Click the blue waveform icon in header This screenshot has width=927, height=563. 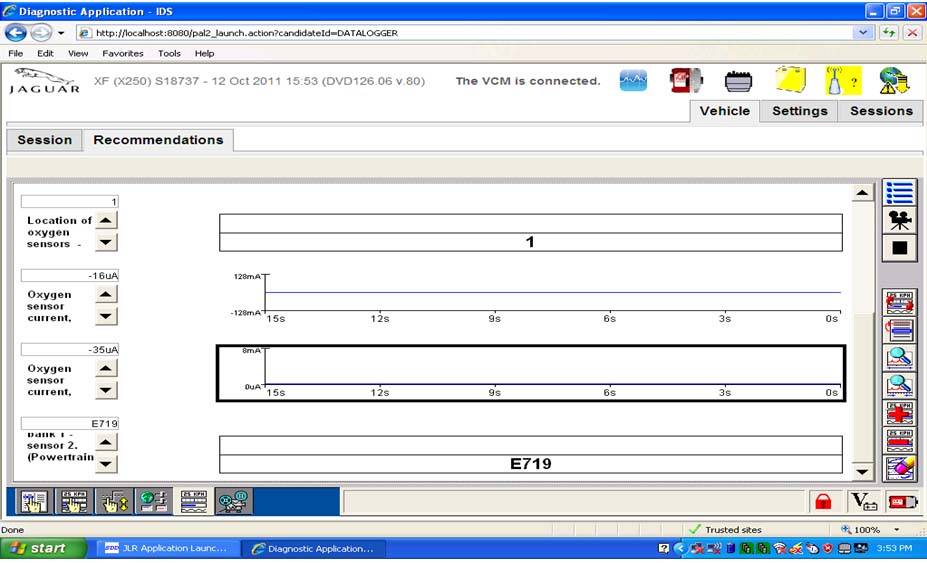(633, 81)
